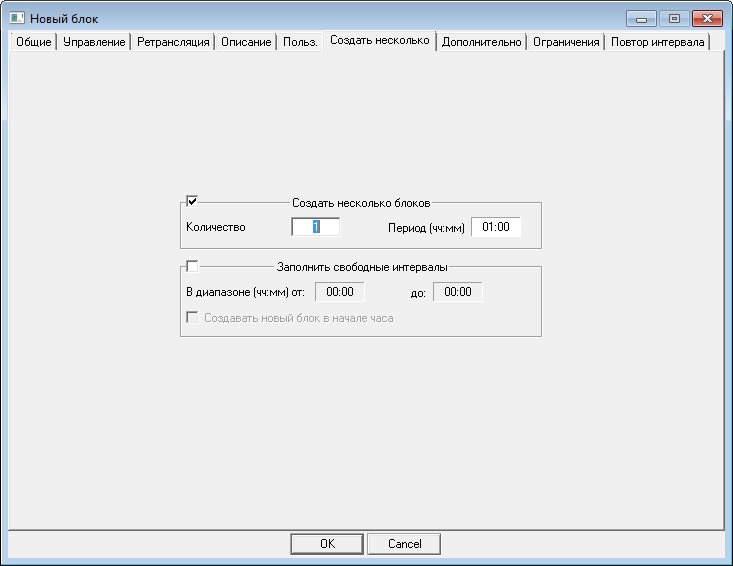Go to the Повтор интервала tab
This screenshot has height=566, width=733.
[658, 42]
